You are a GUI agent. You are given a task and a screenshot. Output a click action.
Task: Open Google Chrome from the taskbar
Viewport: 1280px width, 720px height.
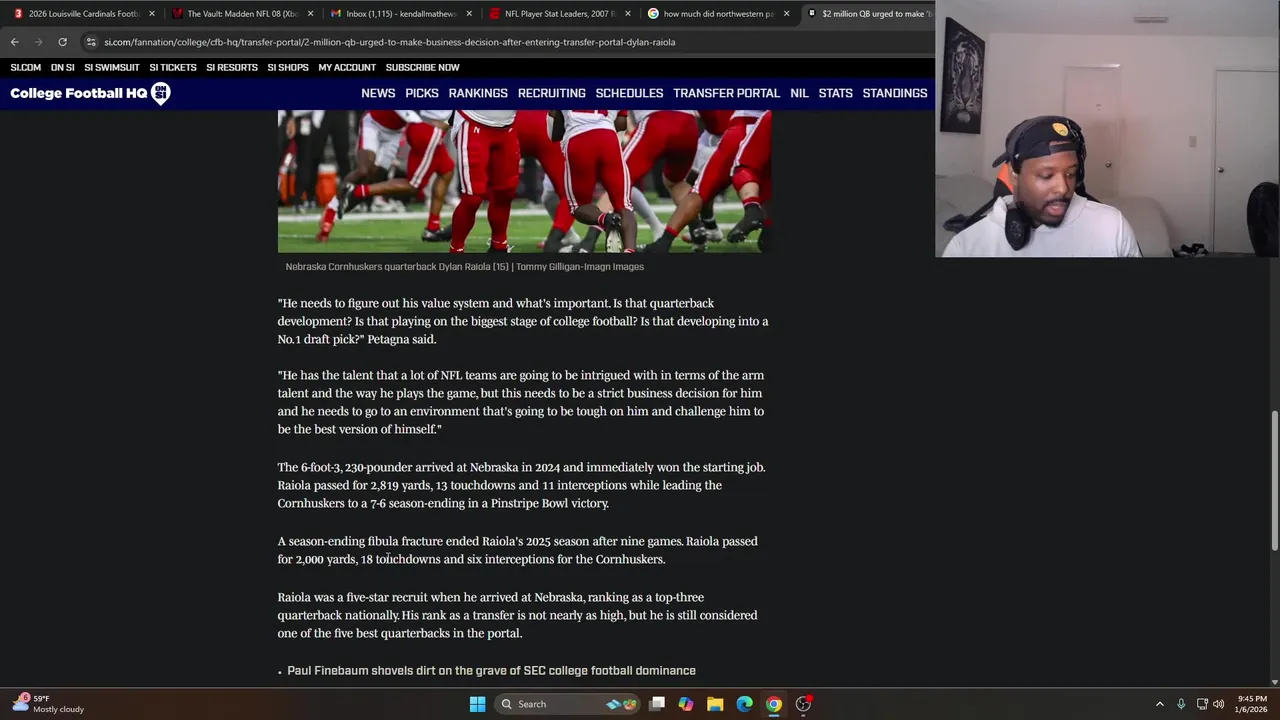pyautogui.click(x=774, y=704)
